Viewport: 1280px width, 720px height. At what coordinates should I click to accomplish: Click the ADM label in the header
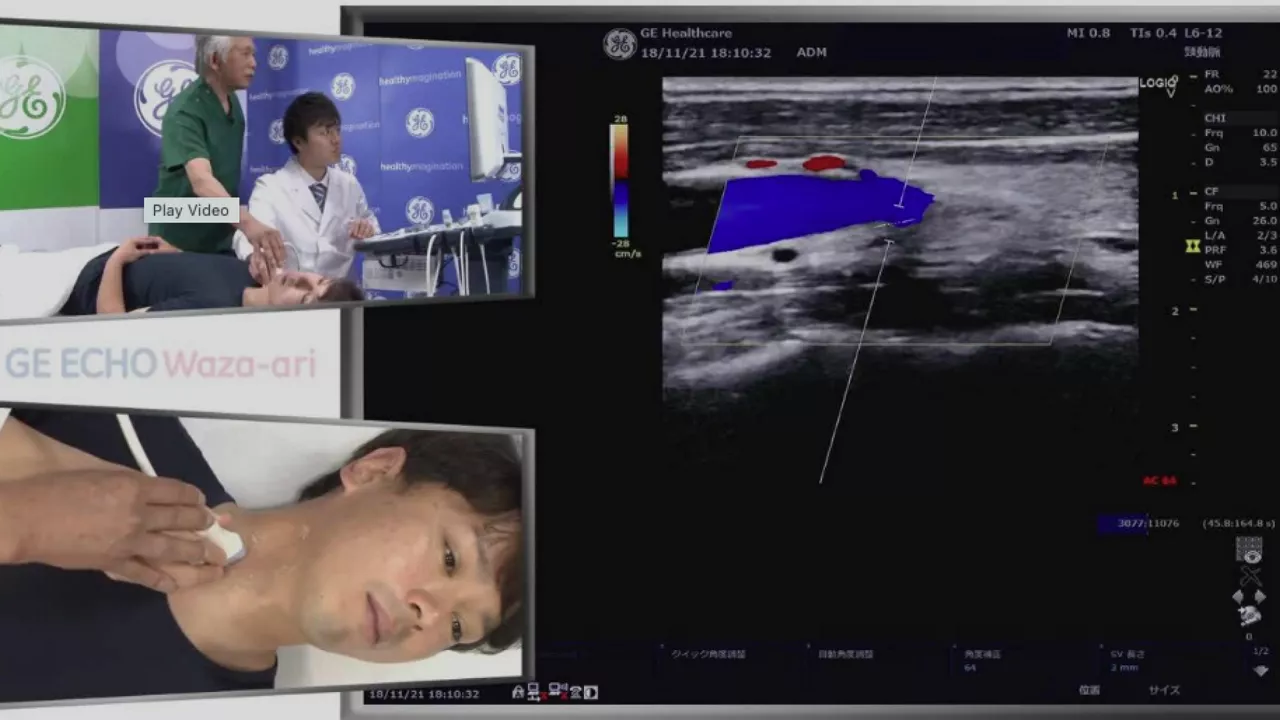pos(811,52)
